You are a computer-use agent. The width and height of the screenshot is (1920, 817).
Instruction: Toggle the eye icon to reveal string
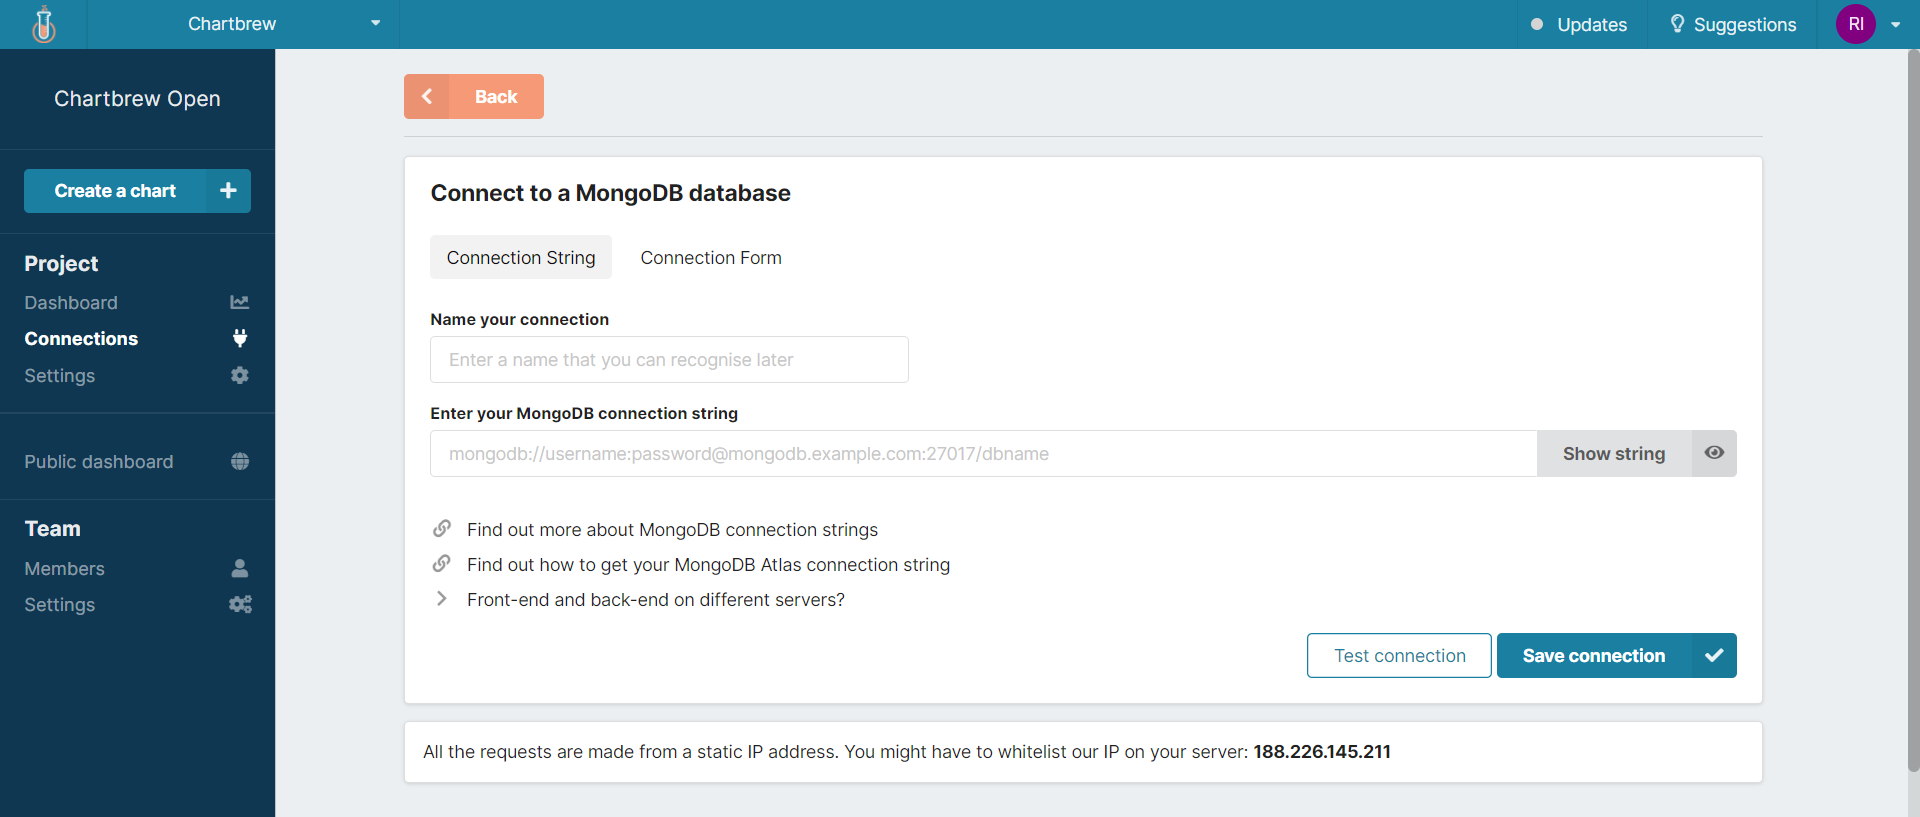point(1714,453)
